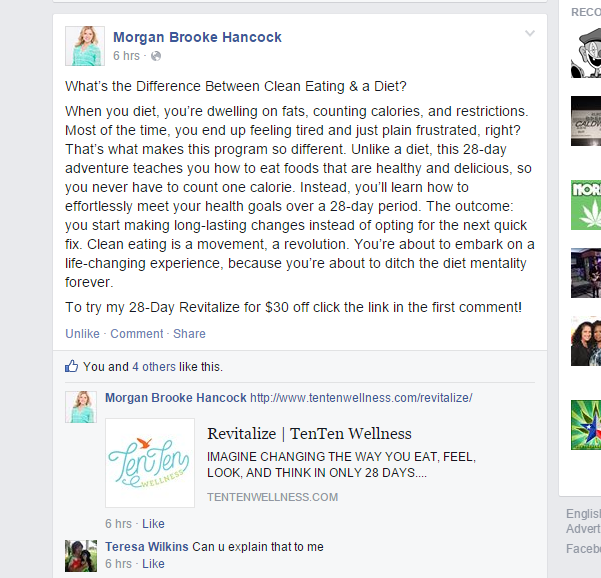
Task: Open the post options chevron dropdown
Action: 530,33
